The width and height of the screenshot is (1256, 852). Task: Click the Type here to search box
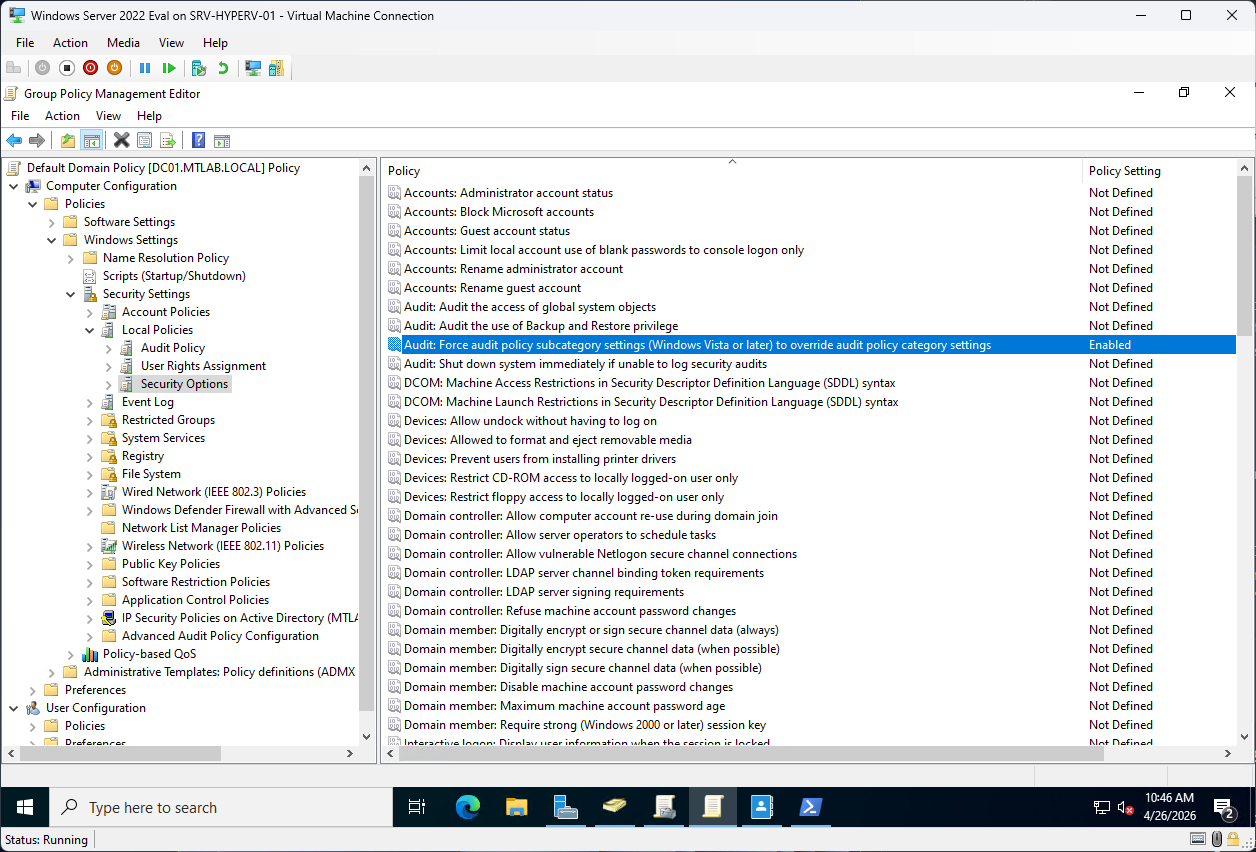(x=219, y=807)
